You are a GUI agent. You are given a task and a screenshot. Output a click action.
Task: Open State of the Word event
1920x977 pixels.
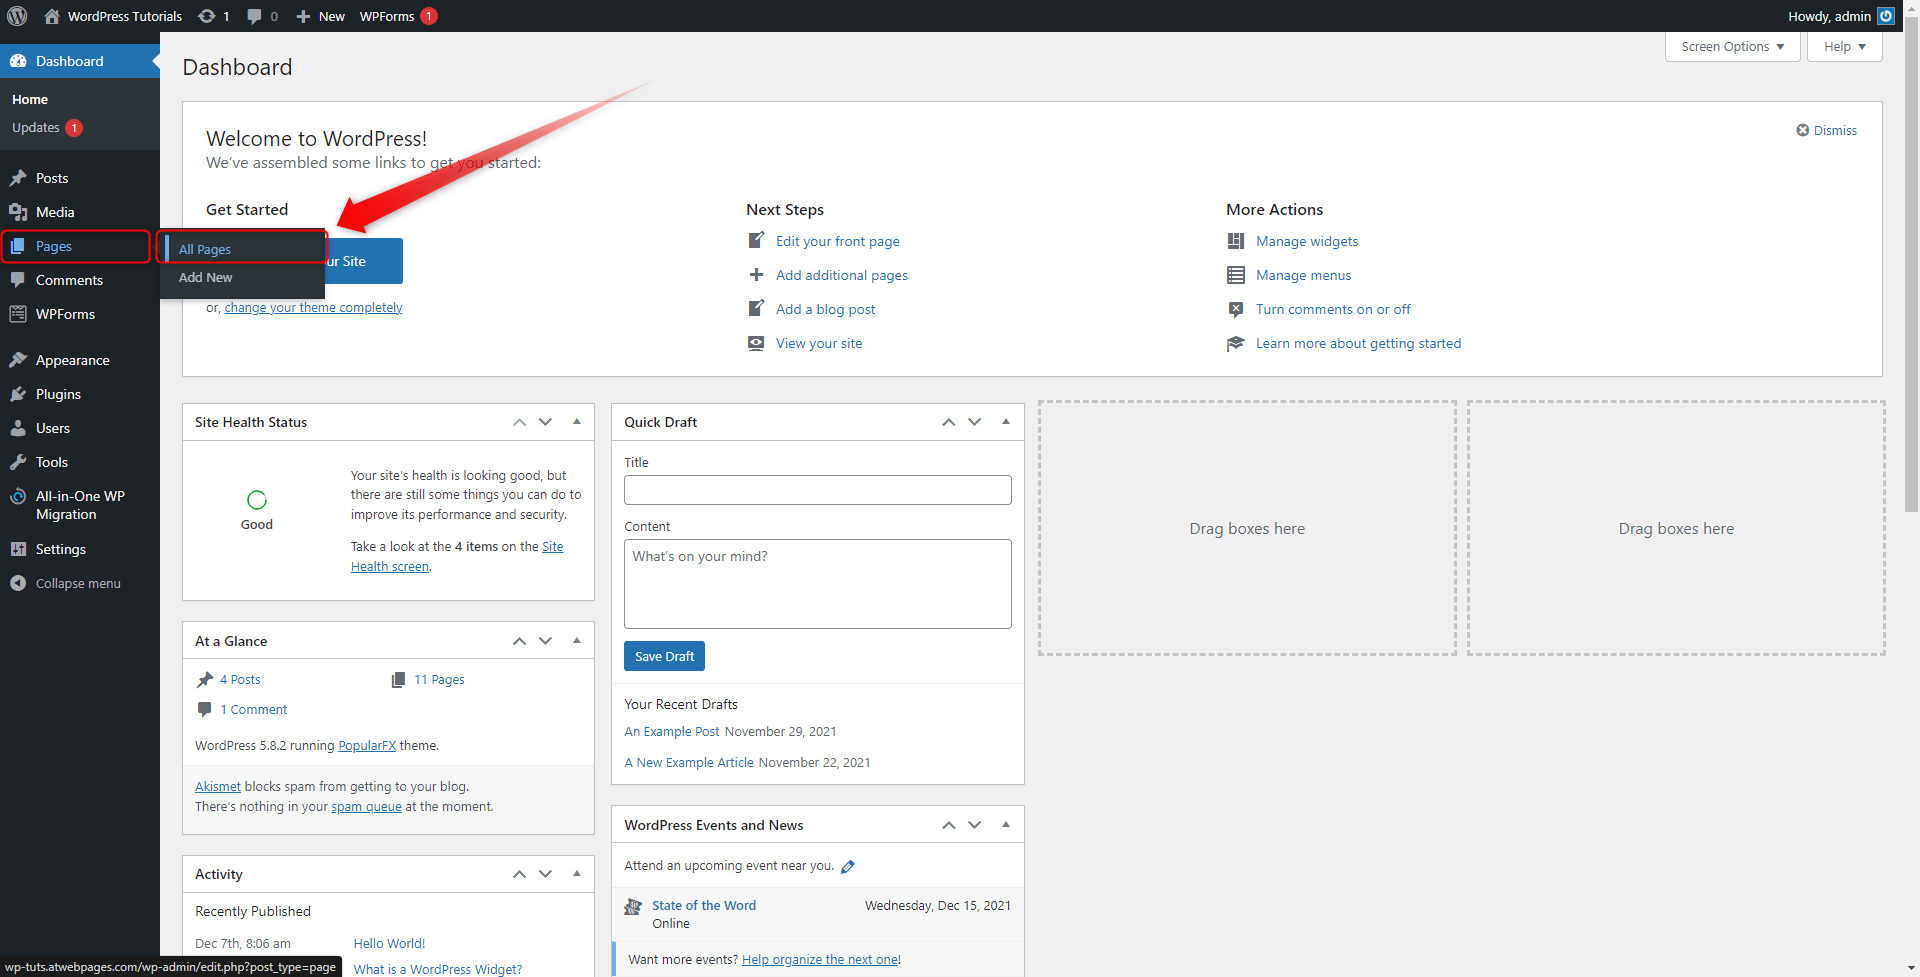click(704, 906)
